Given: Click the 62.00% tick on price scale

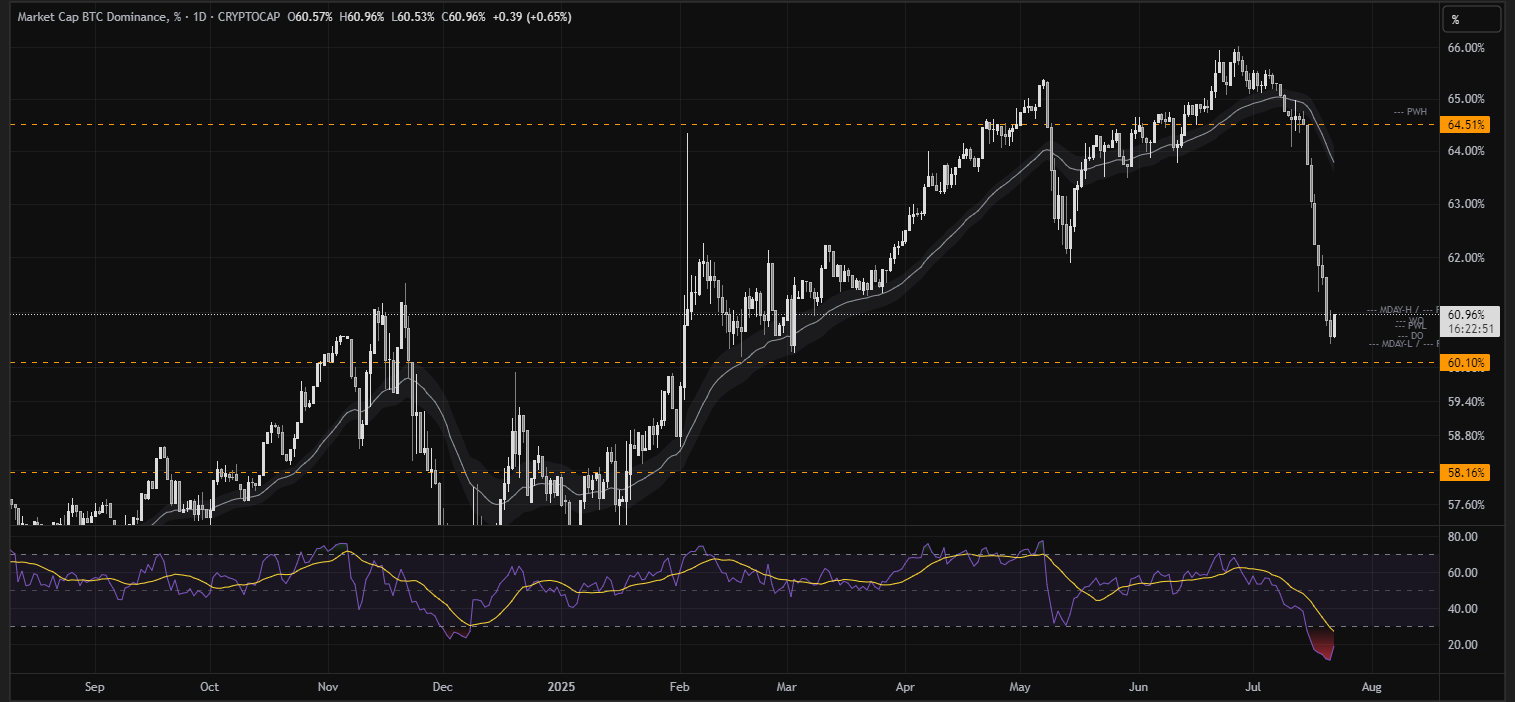Looking at the screenshot, I should 1466,258.
